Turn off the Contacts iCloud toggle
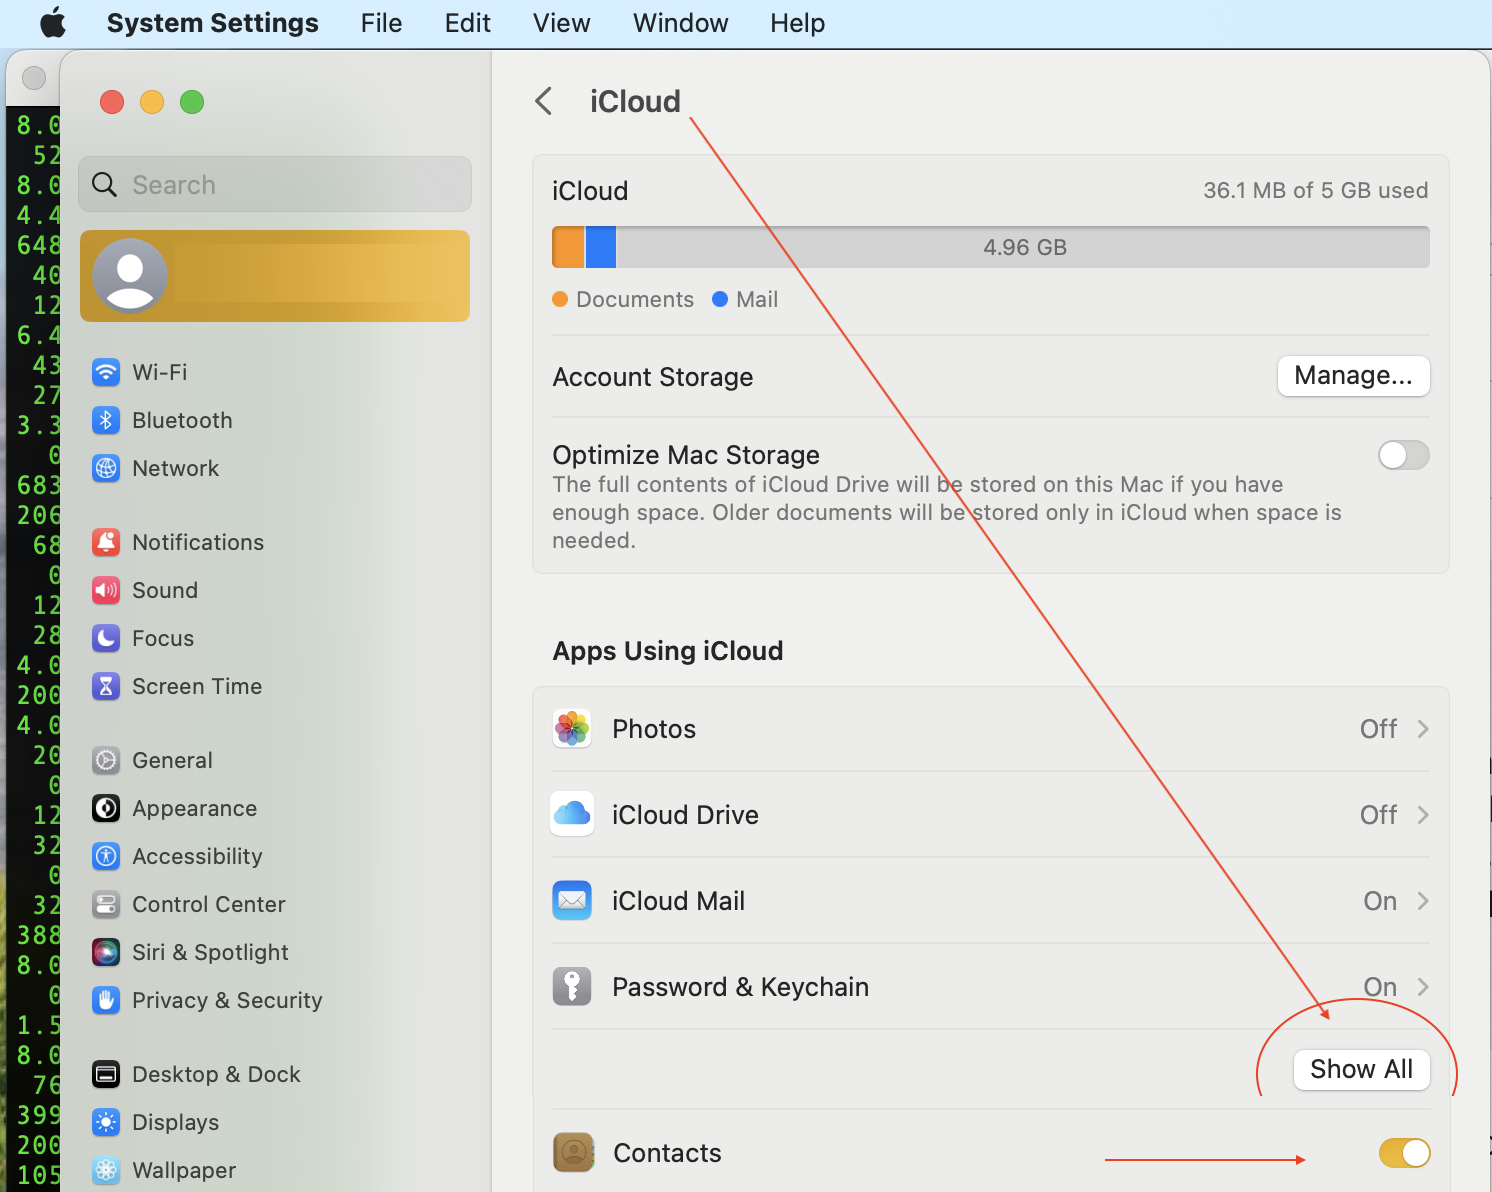1492x1192 pixels. [x=1404, y=1153]
